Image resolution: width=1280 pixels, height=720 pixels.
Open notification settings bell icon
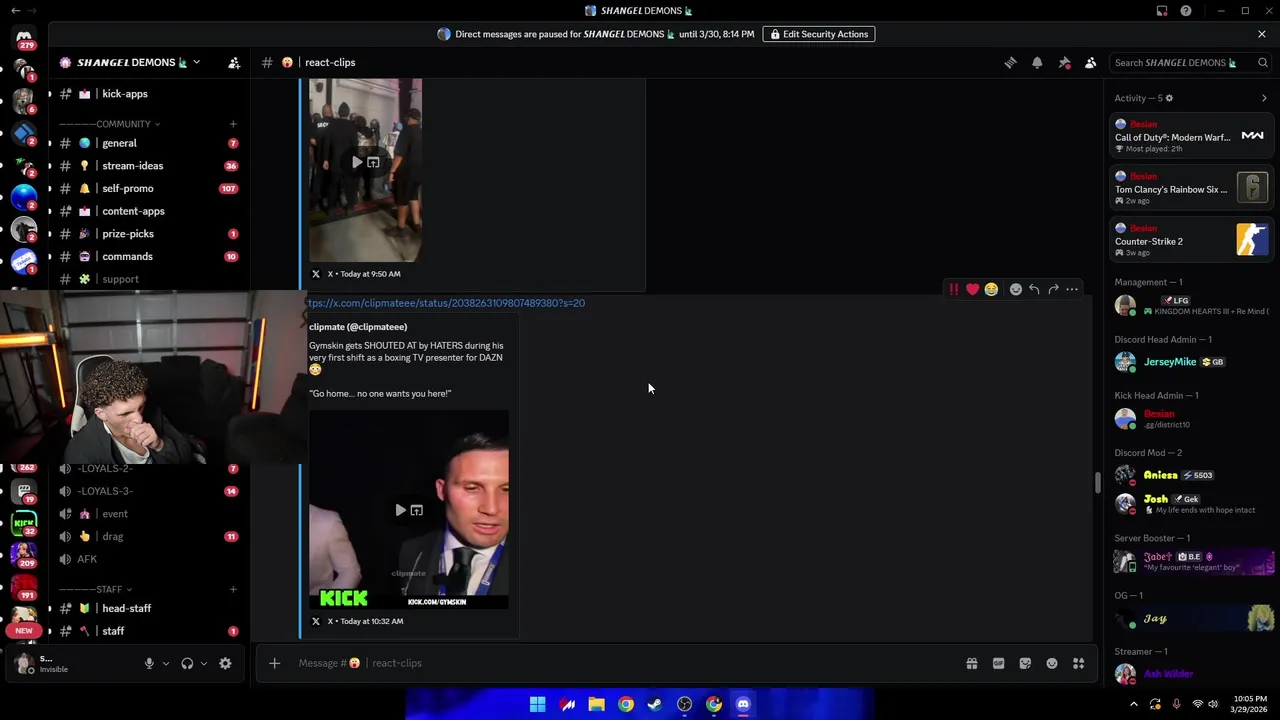[x=1037, y=62]
